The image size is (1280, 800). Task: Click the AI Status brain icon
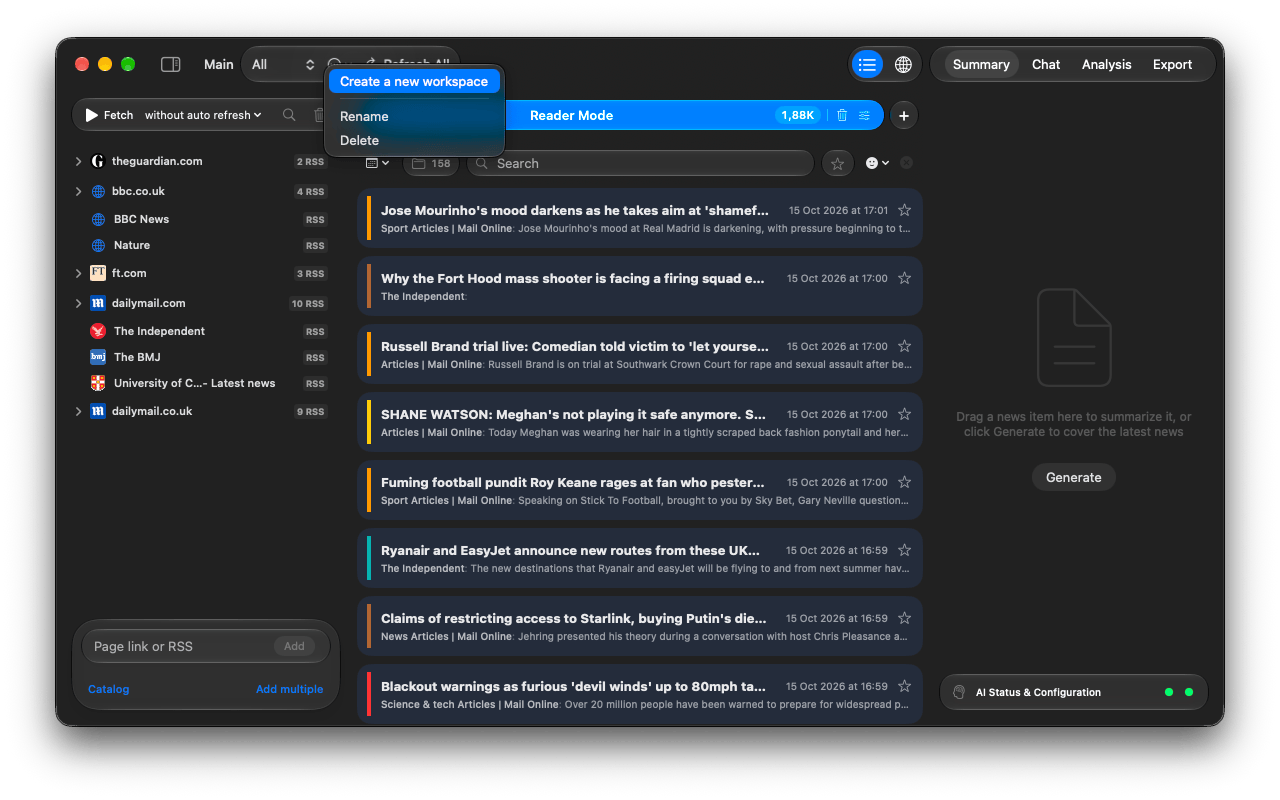click(959, 692)
